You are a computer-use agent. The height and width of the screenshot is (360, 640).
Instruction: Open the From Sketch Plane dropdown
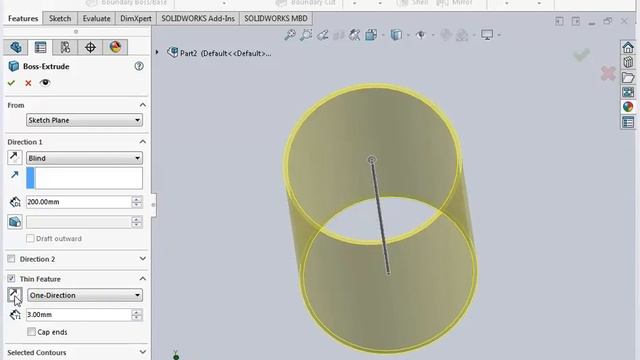84,120
